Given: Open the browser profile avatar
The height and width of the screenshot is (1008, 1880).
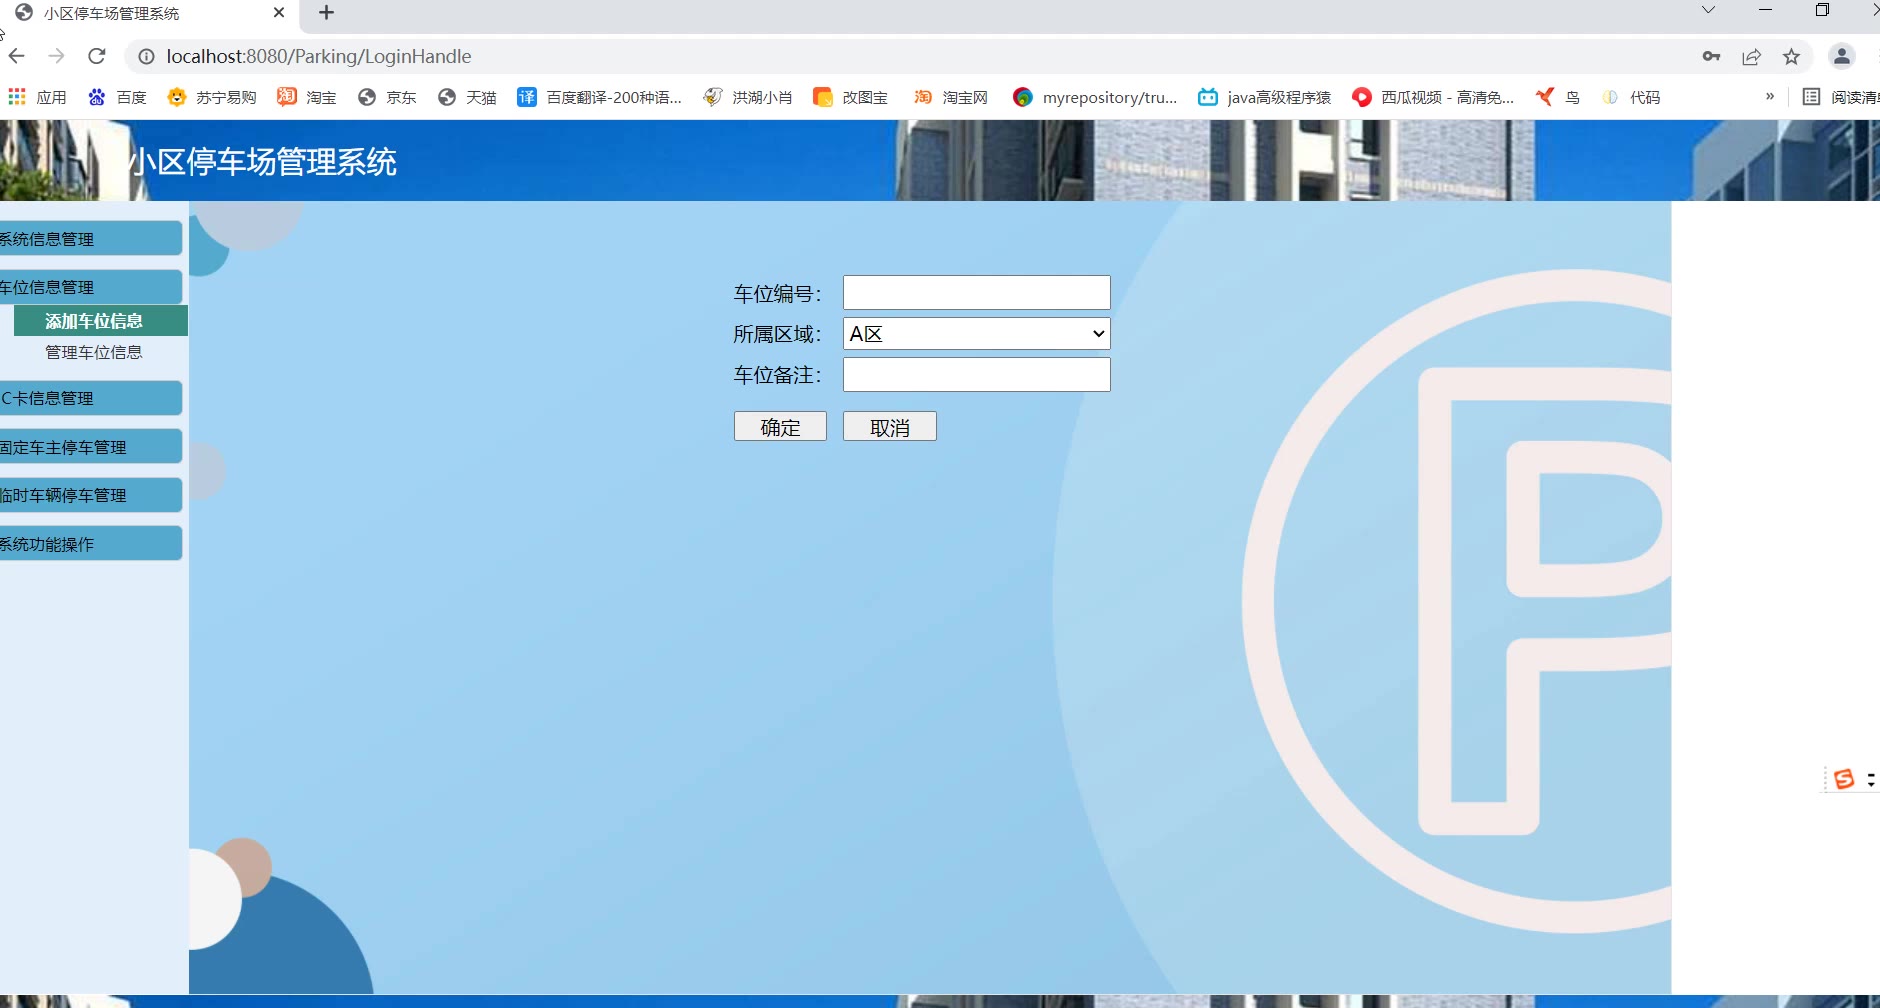Looking at the screenshot, I should (x=1841, y=57).
